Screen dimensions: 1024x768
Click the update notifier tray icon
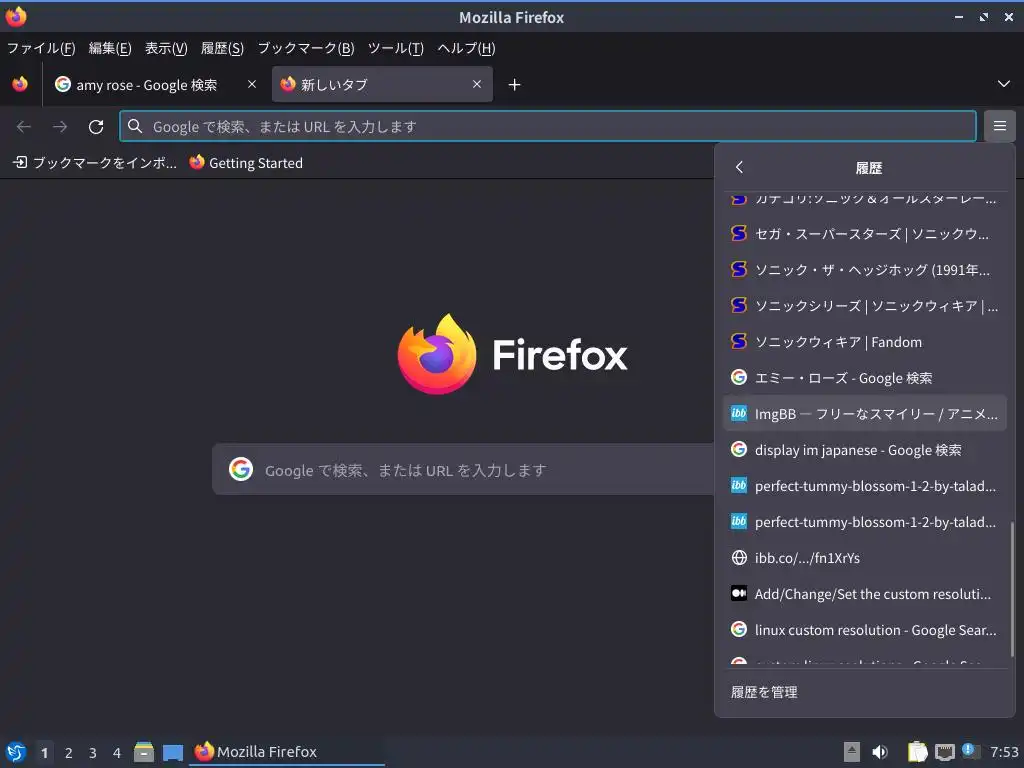(x=970, y=751)
